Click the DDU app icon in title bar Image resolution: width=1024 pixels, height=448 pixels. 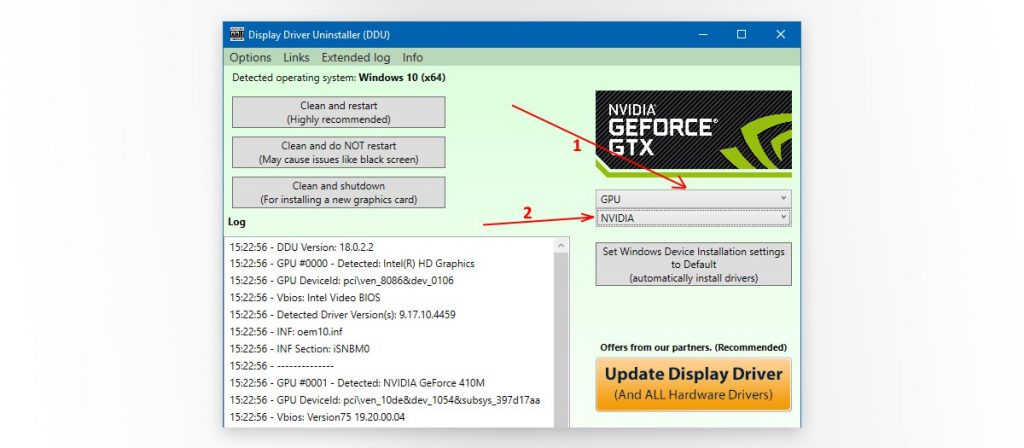point(237,35)
